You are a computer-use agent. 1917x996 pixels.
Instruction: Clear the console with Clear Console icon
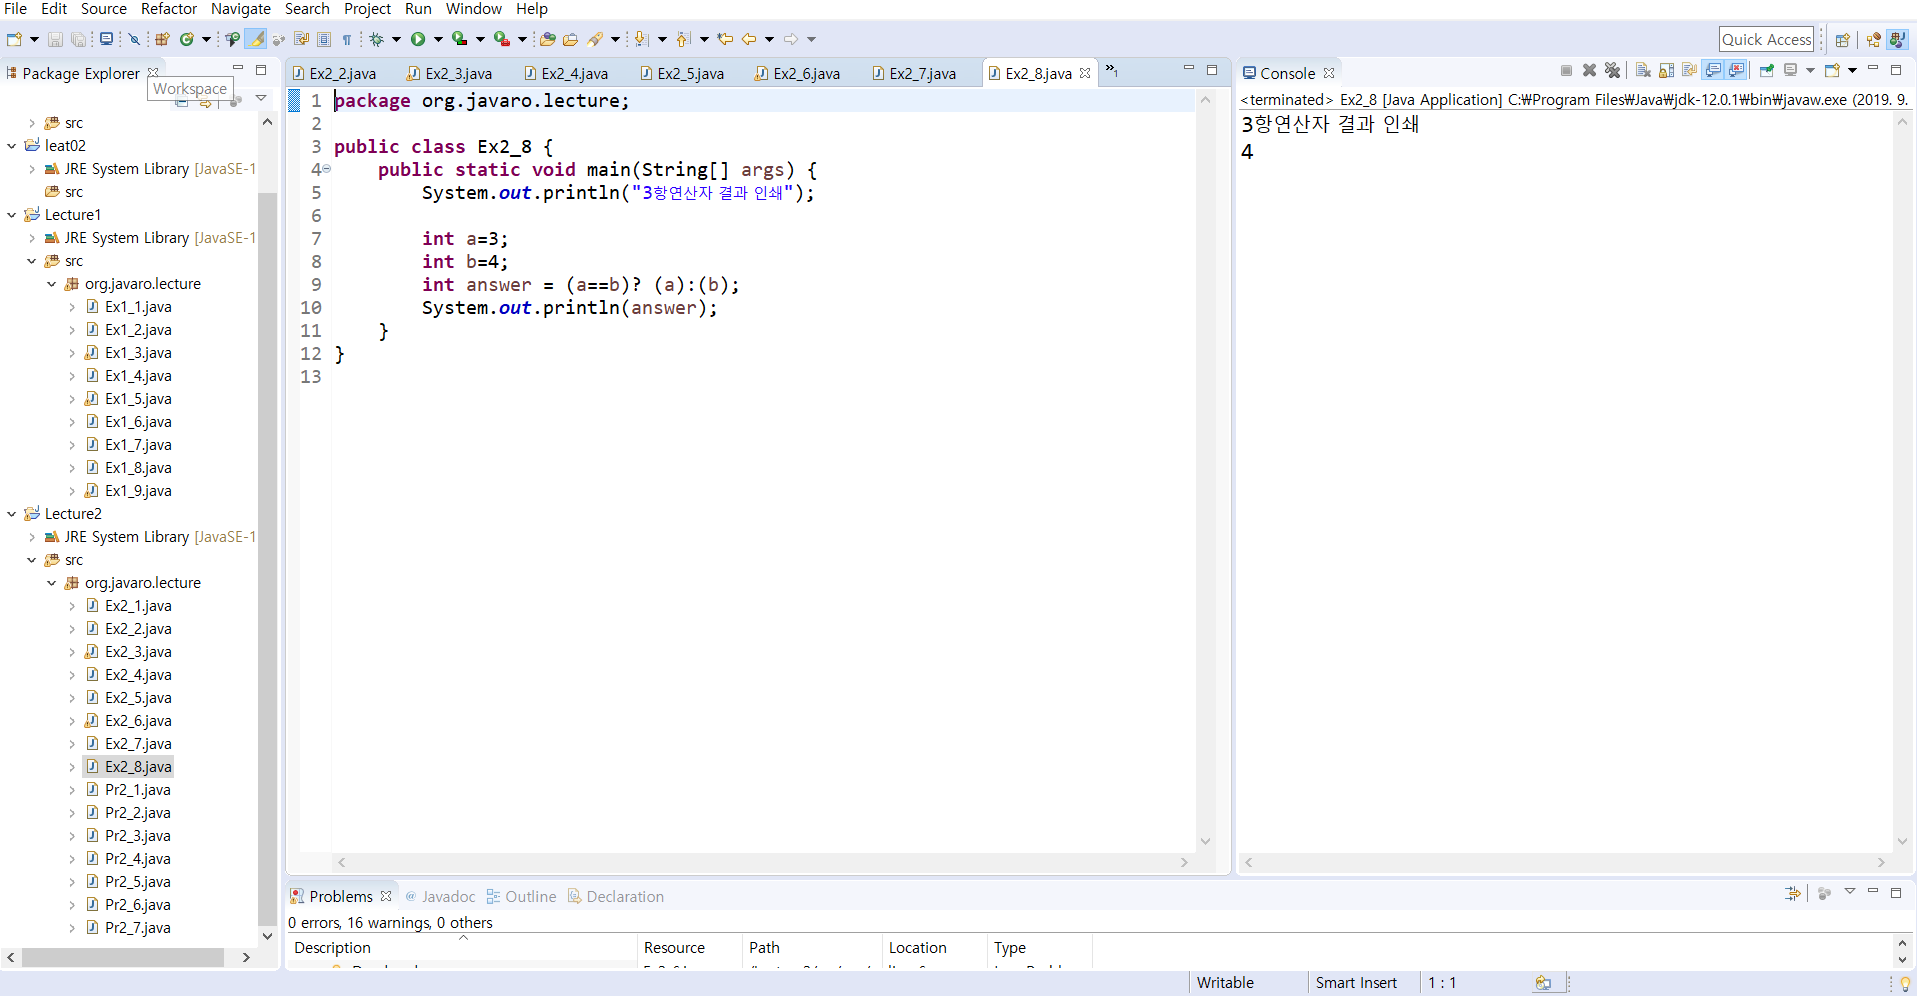[1643, 70]
